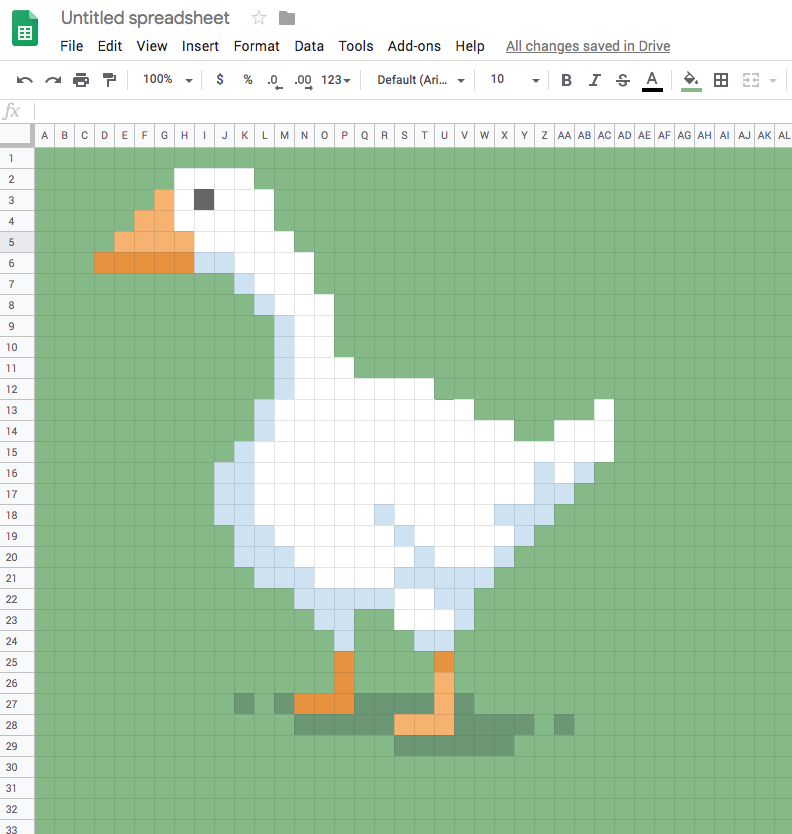This screenshot has width=792, height=834.
Task: Select column AE header
Action: click(644, 136)
